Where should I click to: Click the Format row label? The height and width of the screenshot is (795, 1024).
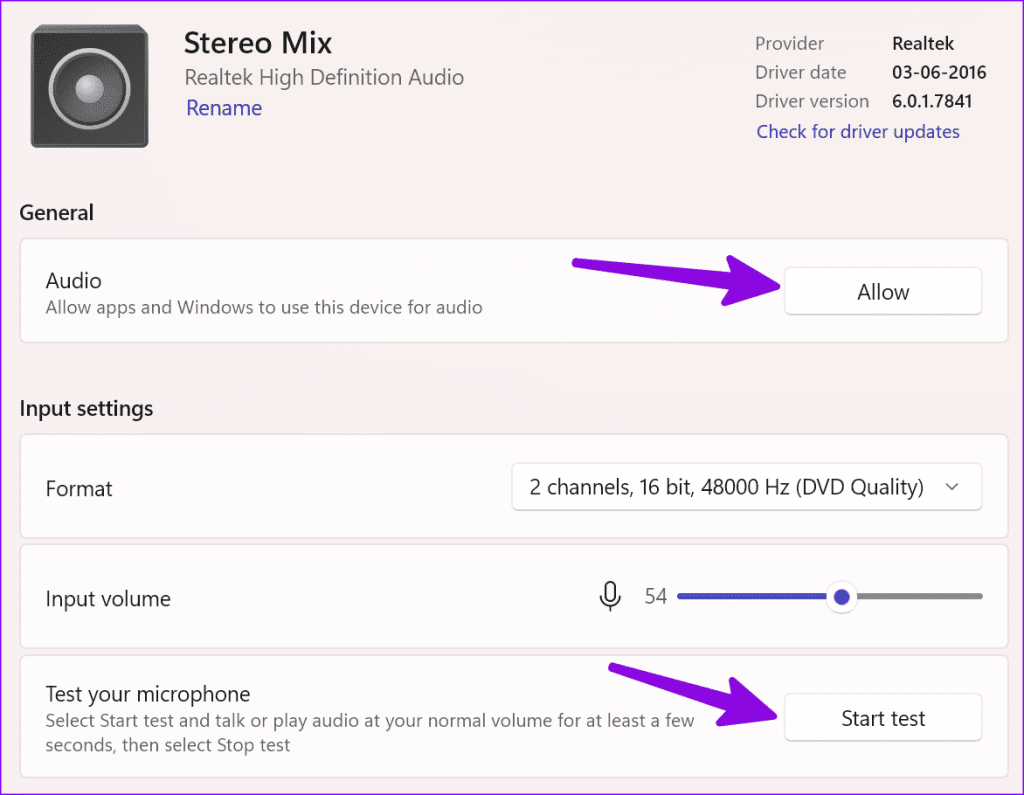tap(79, 489)
